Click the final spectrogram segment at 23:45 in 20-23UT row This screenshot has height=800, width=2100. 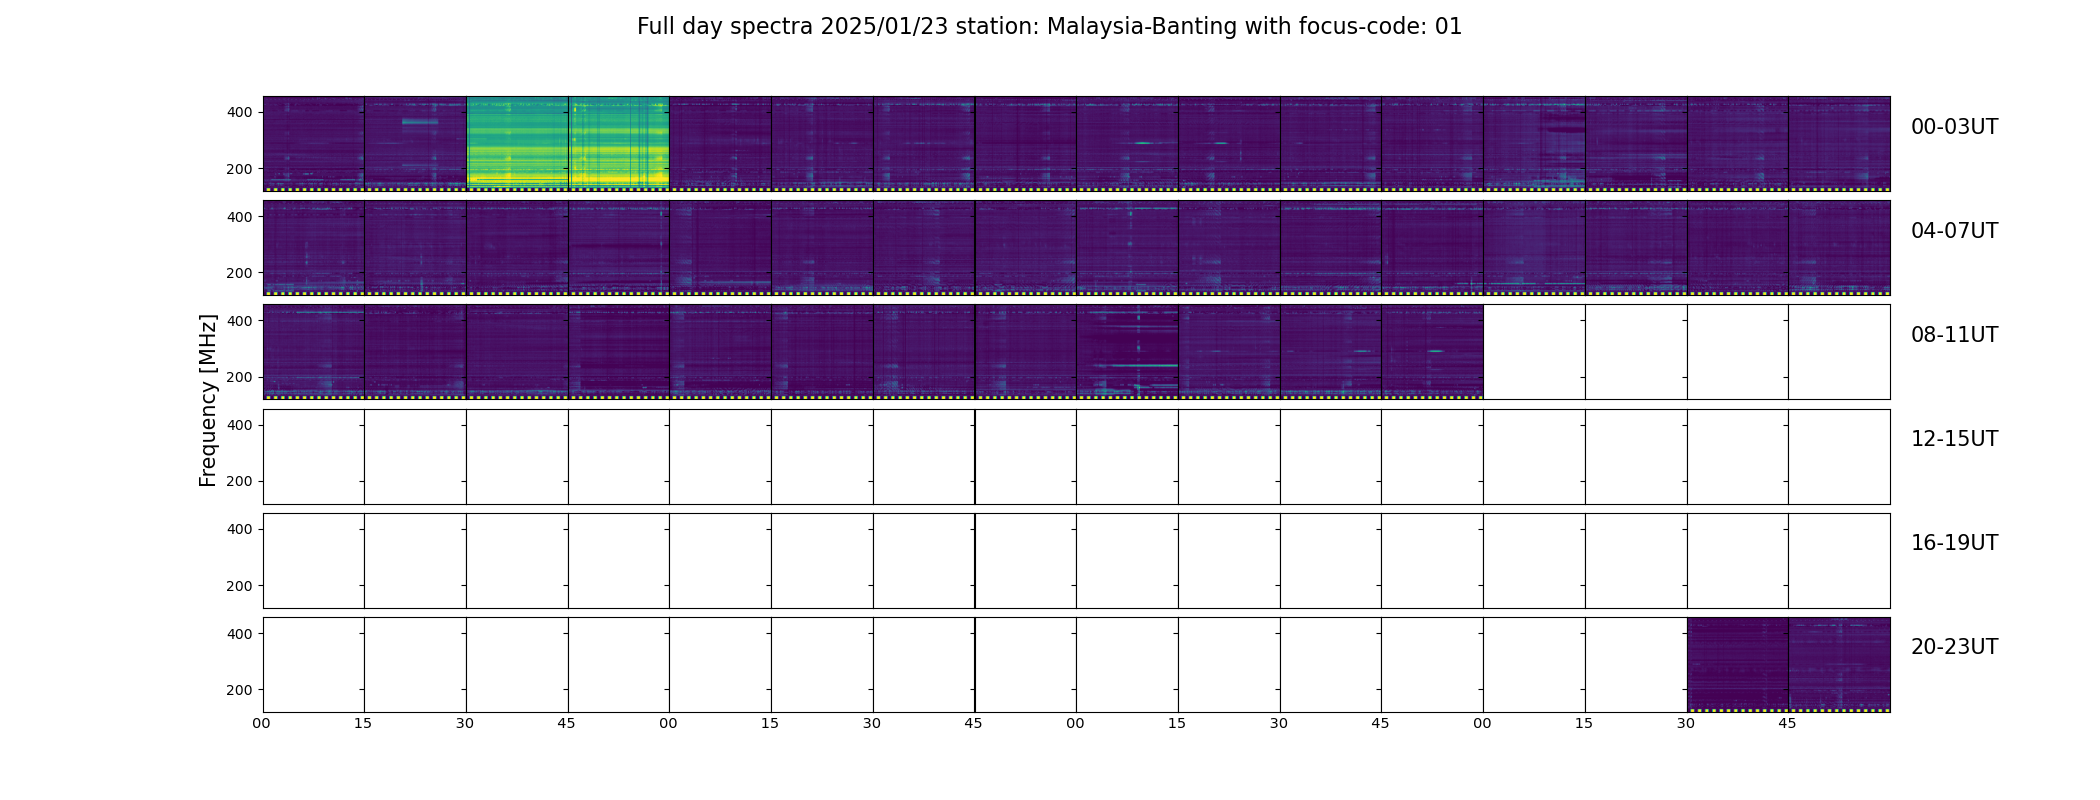pyautogui.click(x=1840, y=665)
